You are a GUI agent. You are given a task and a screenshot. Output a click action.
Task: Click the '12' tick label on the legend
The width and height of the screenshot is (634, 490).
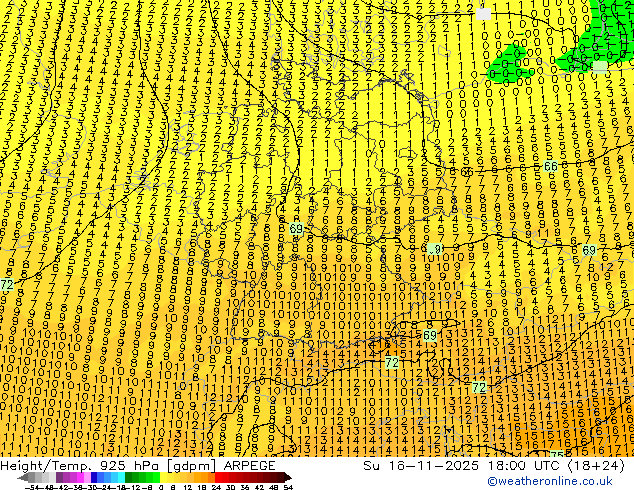coord(187,487)
